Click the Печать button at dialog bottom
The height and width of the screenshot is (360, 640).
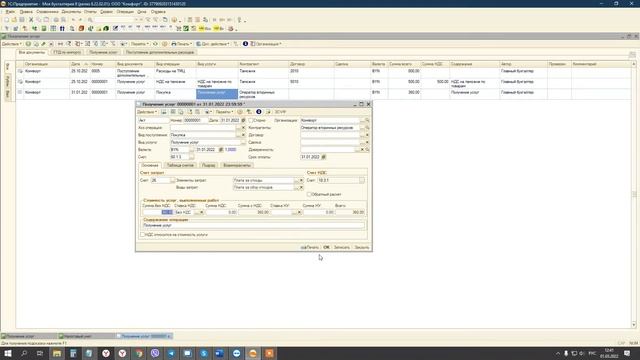pos(310,247)
